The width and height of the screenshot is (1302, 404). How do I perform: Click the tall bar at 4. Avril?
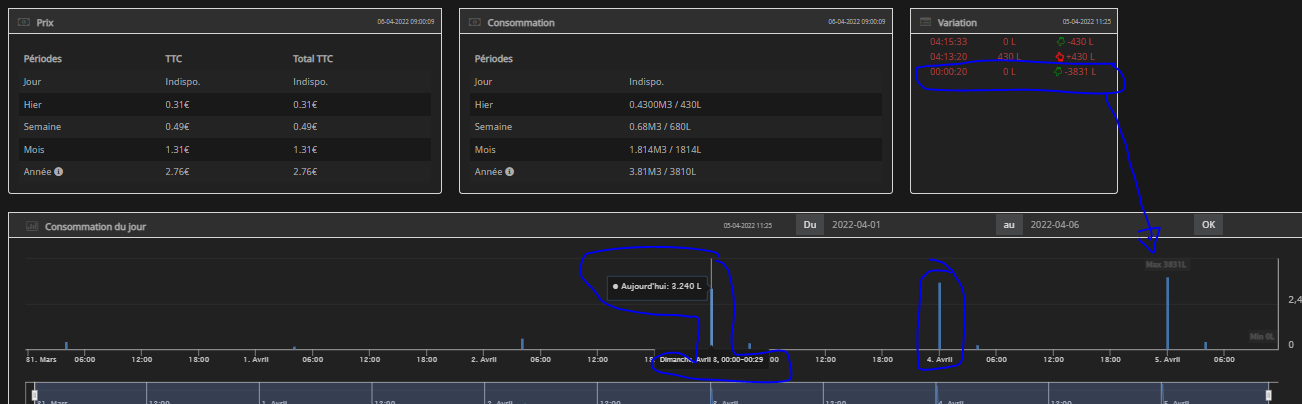pyautogui.click(x=939, y=315)
